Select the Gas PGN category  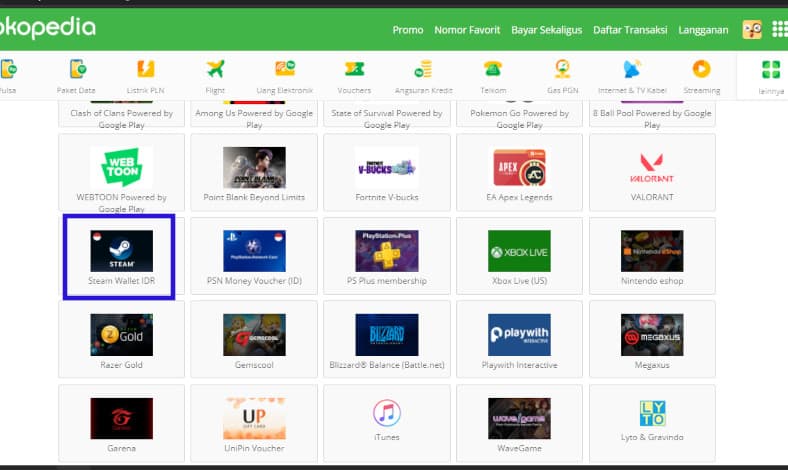click(x=562, y=76)
